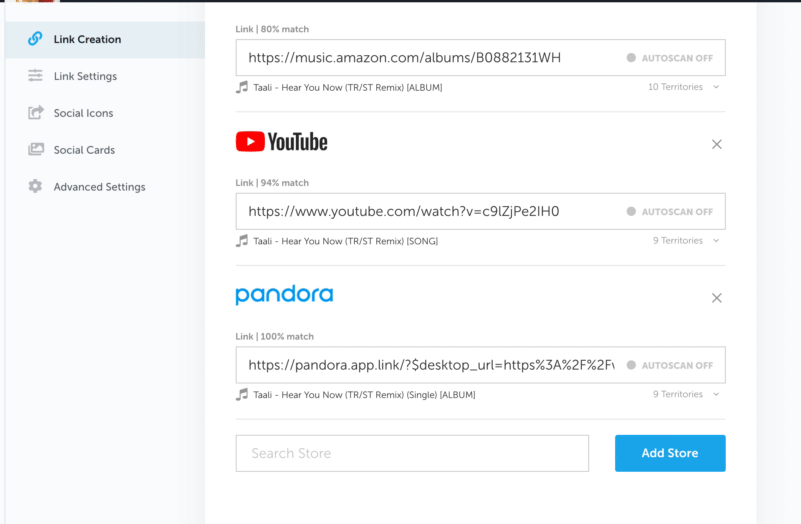Click 'Taali - Hear You Now (TR/ST Remix) [SONG]' text
The height and width of the screenshot is (524, 801).
(x=346, y=241)
